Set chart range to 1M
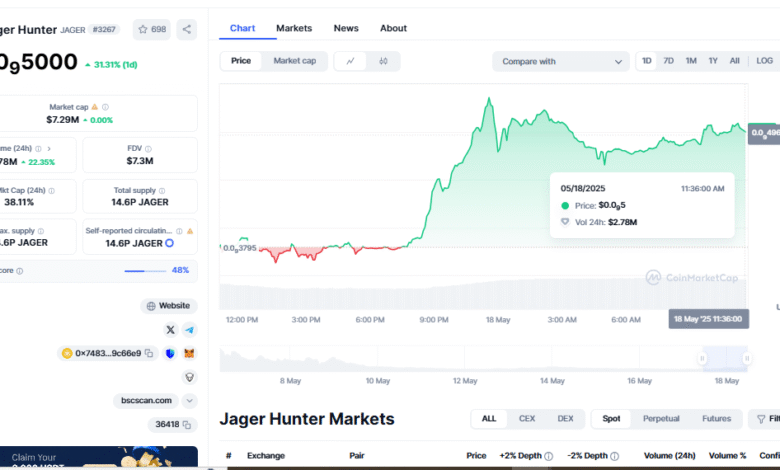The height and width of the screenshot is (470, 780). 691,61
